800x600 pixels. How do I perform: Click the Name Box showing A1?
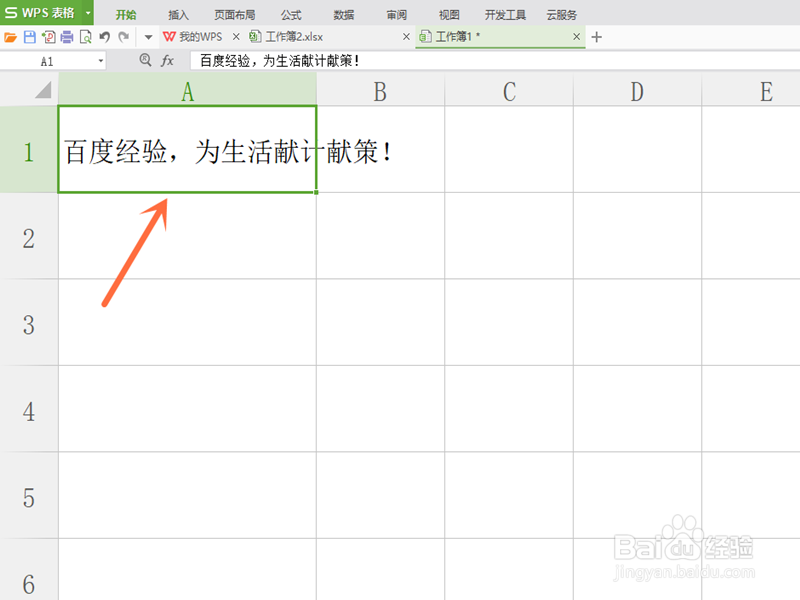click(47, 61)
